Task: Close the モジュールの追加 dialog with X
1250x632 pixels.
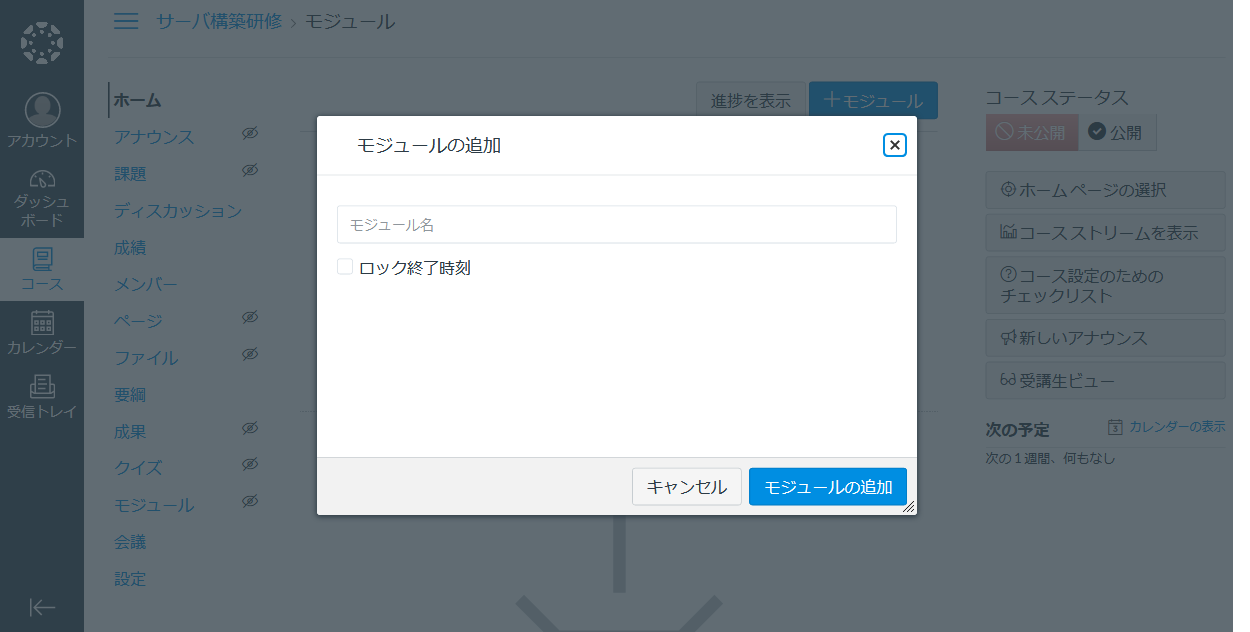Action: (895, 145)
